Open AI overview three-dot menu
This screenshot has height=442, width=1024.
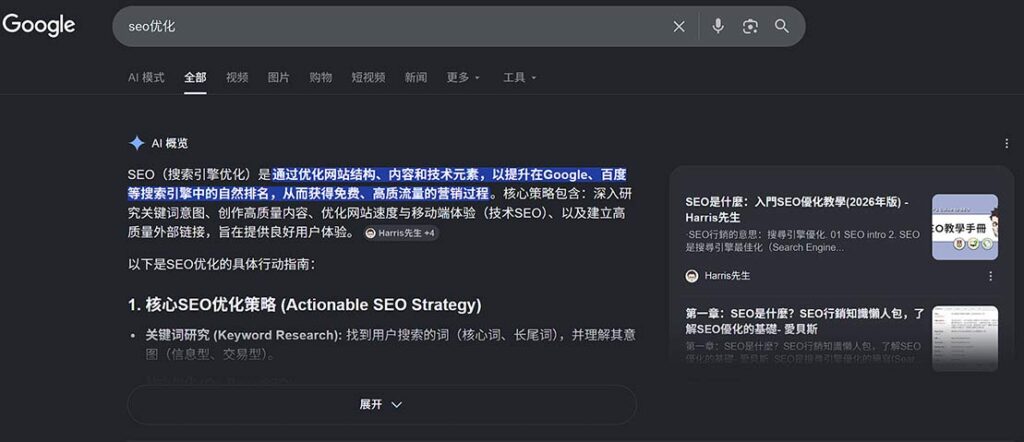pos(1006,143)
